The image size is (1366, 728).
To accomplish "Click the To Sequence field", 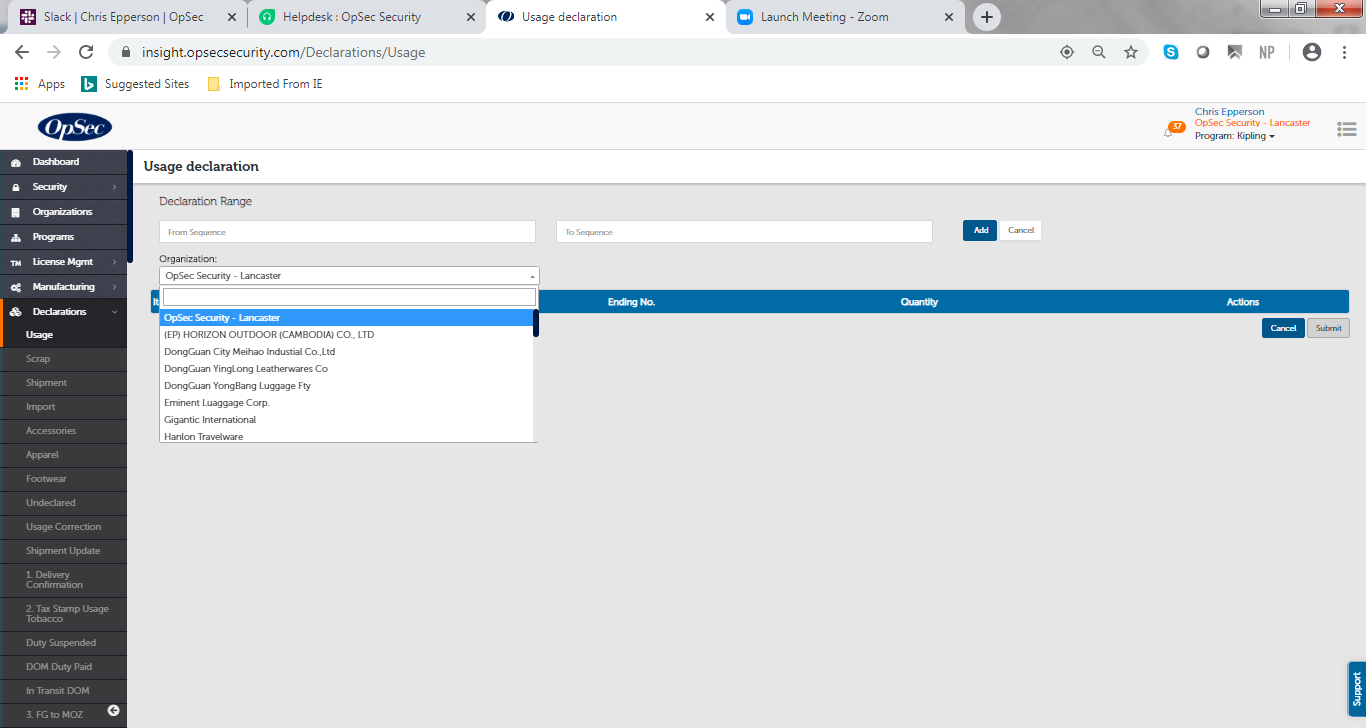I will pos(744,232).
